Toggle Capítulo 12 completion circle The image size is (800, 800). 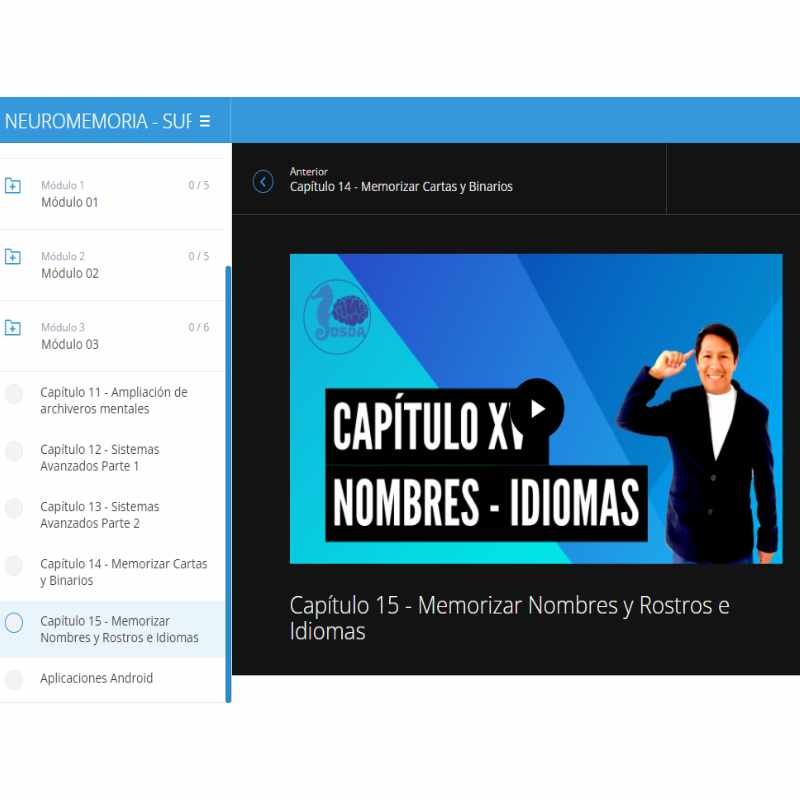click(14, 452)
